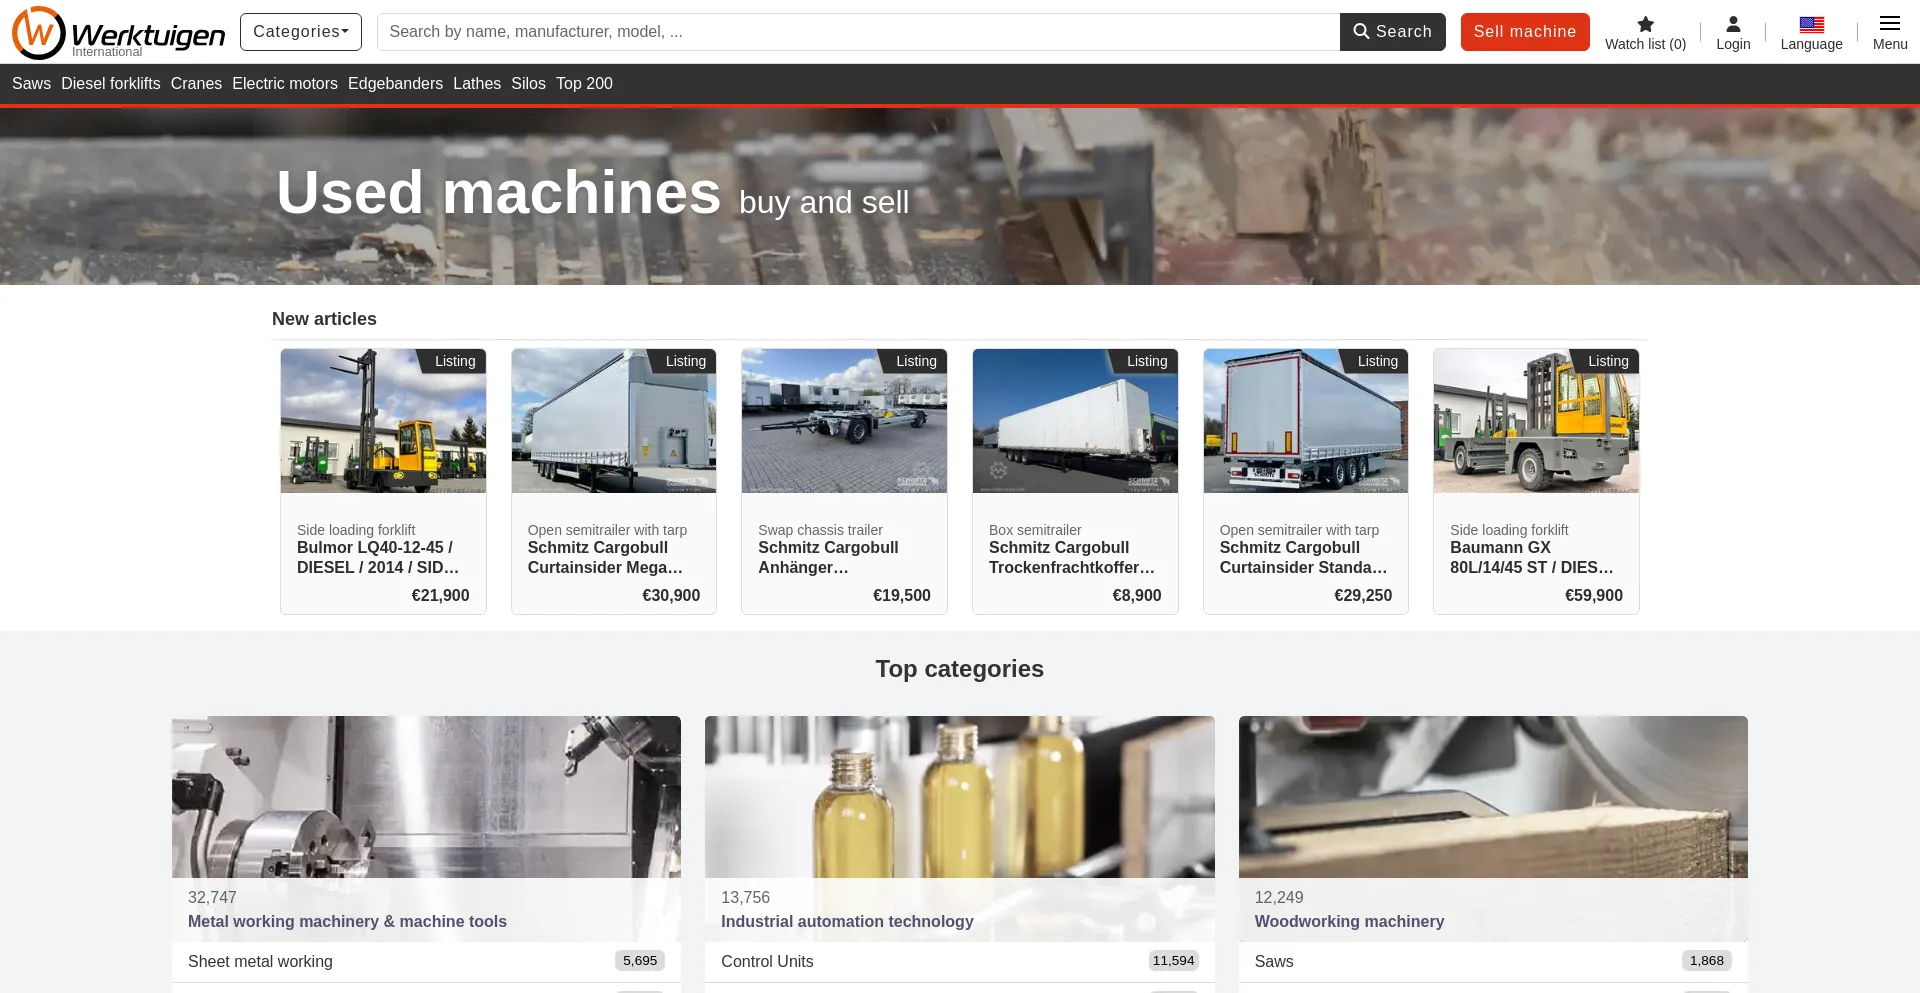Viewport: 1920px width, 993px height.
Task: Click the Search button
Action: (1392, 32)
